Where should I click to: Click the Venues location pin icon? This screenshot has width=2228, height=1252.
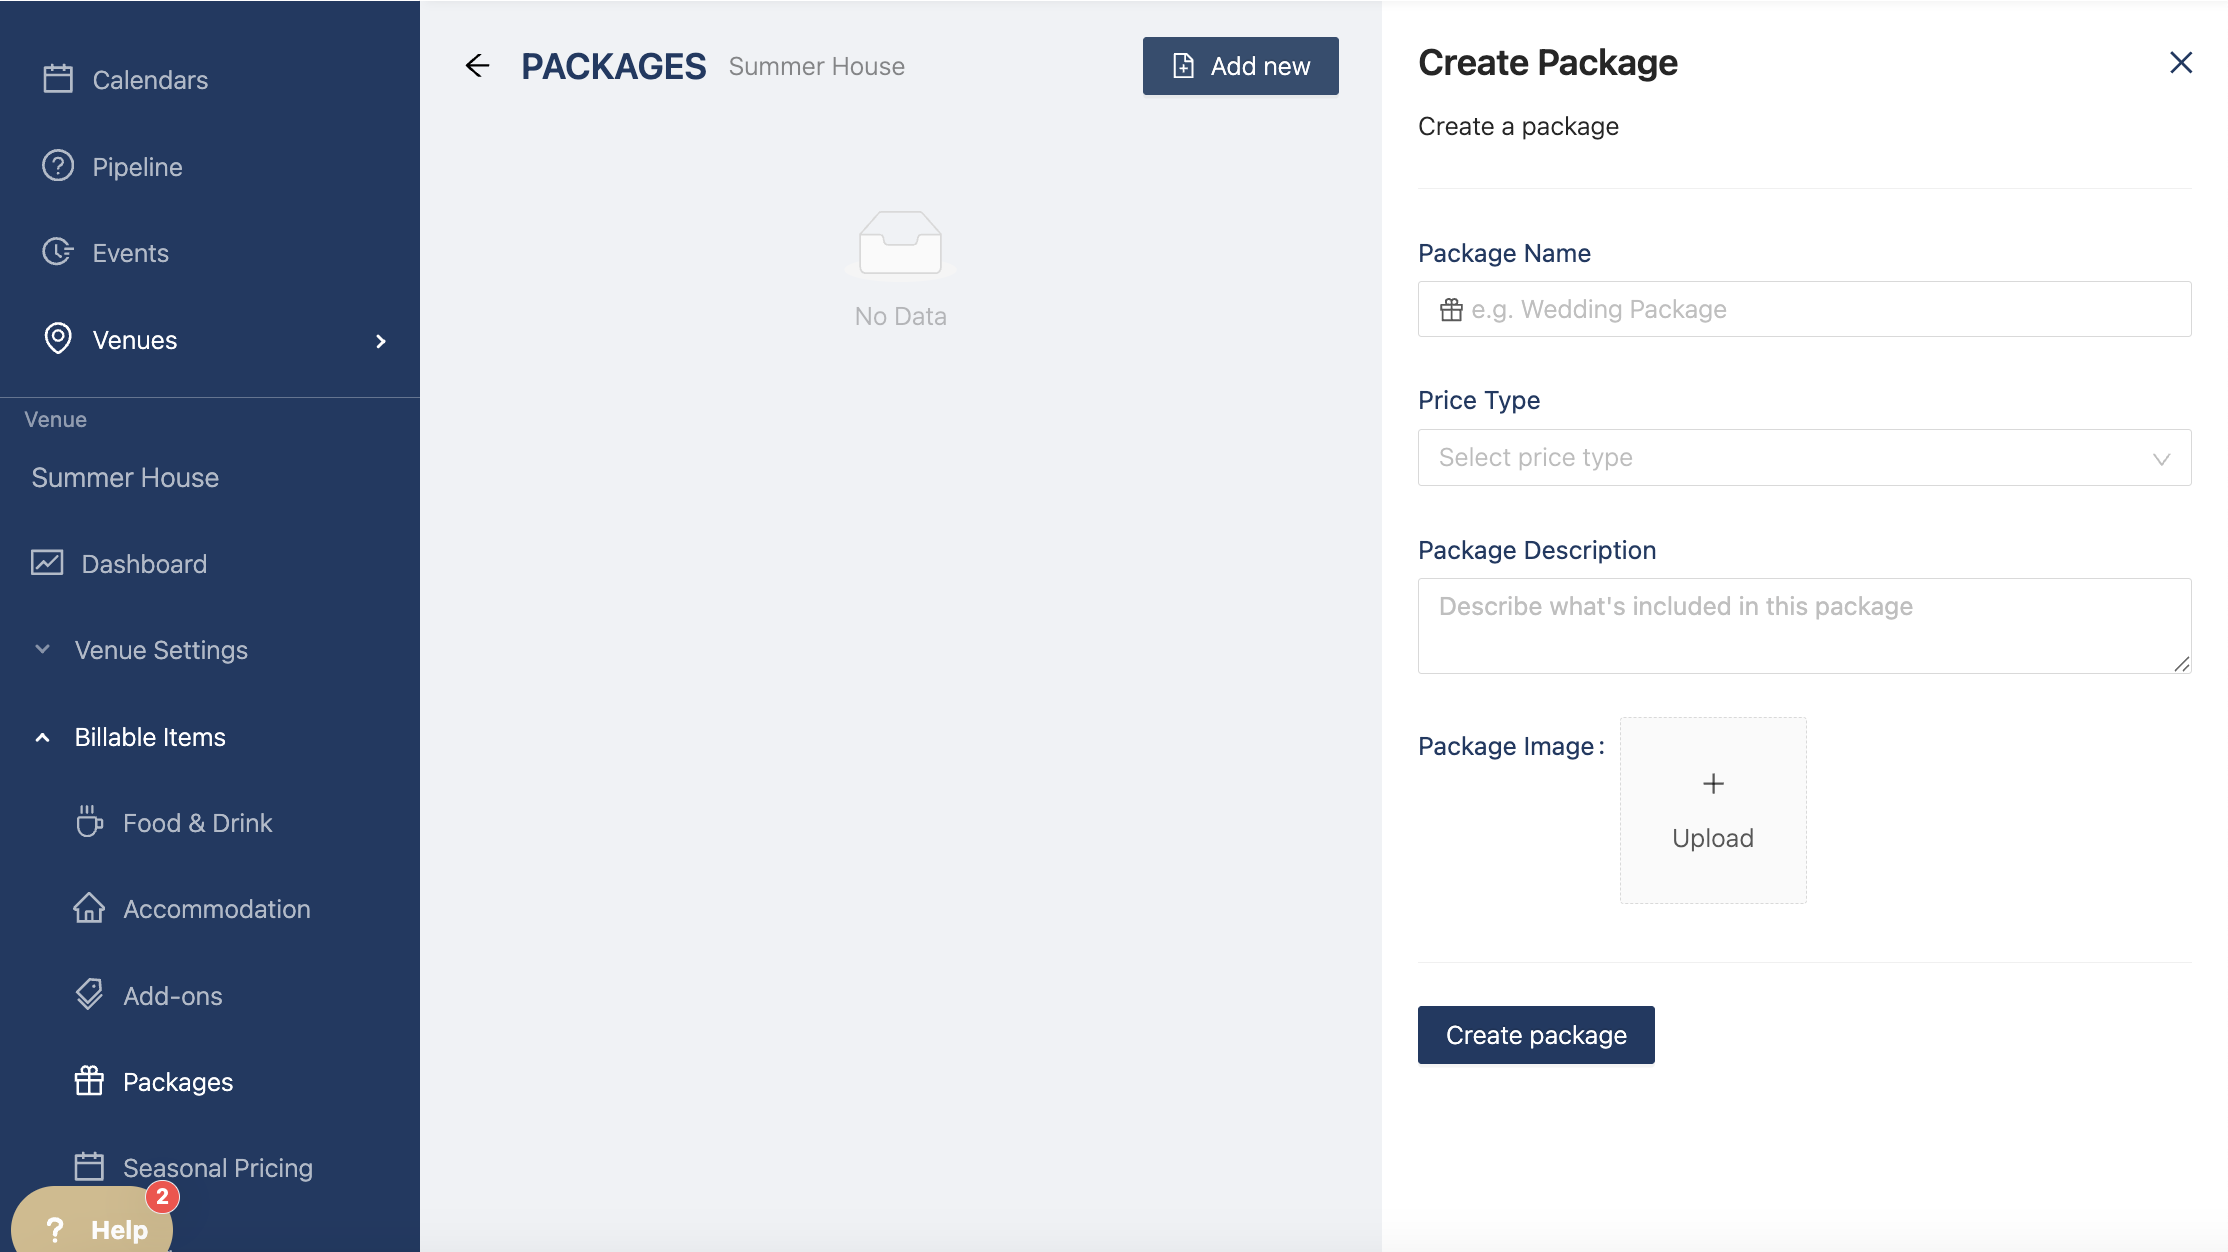(58, 339)
